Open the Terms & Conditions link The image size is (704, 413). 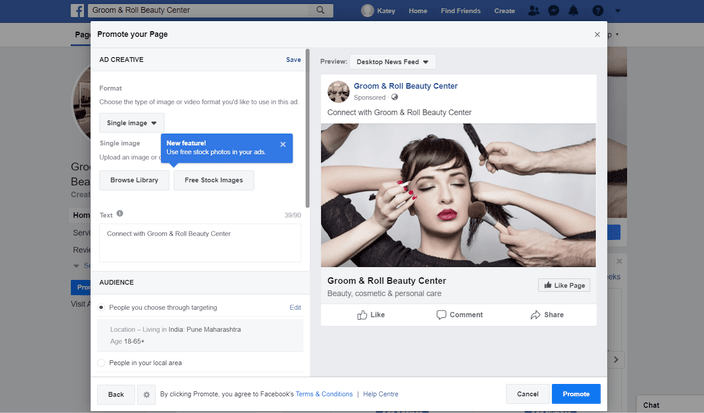click(x=324, y=394)
